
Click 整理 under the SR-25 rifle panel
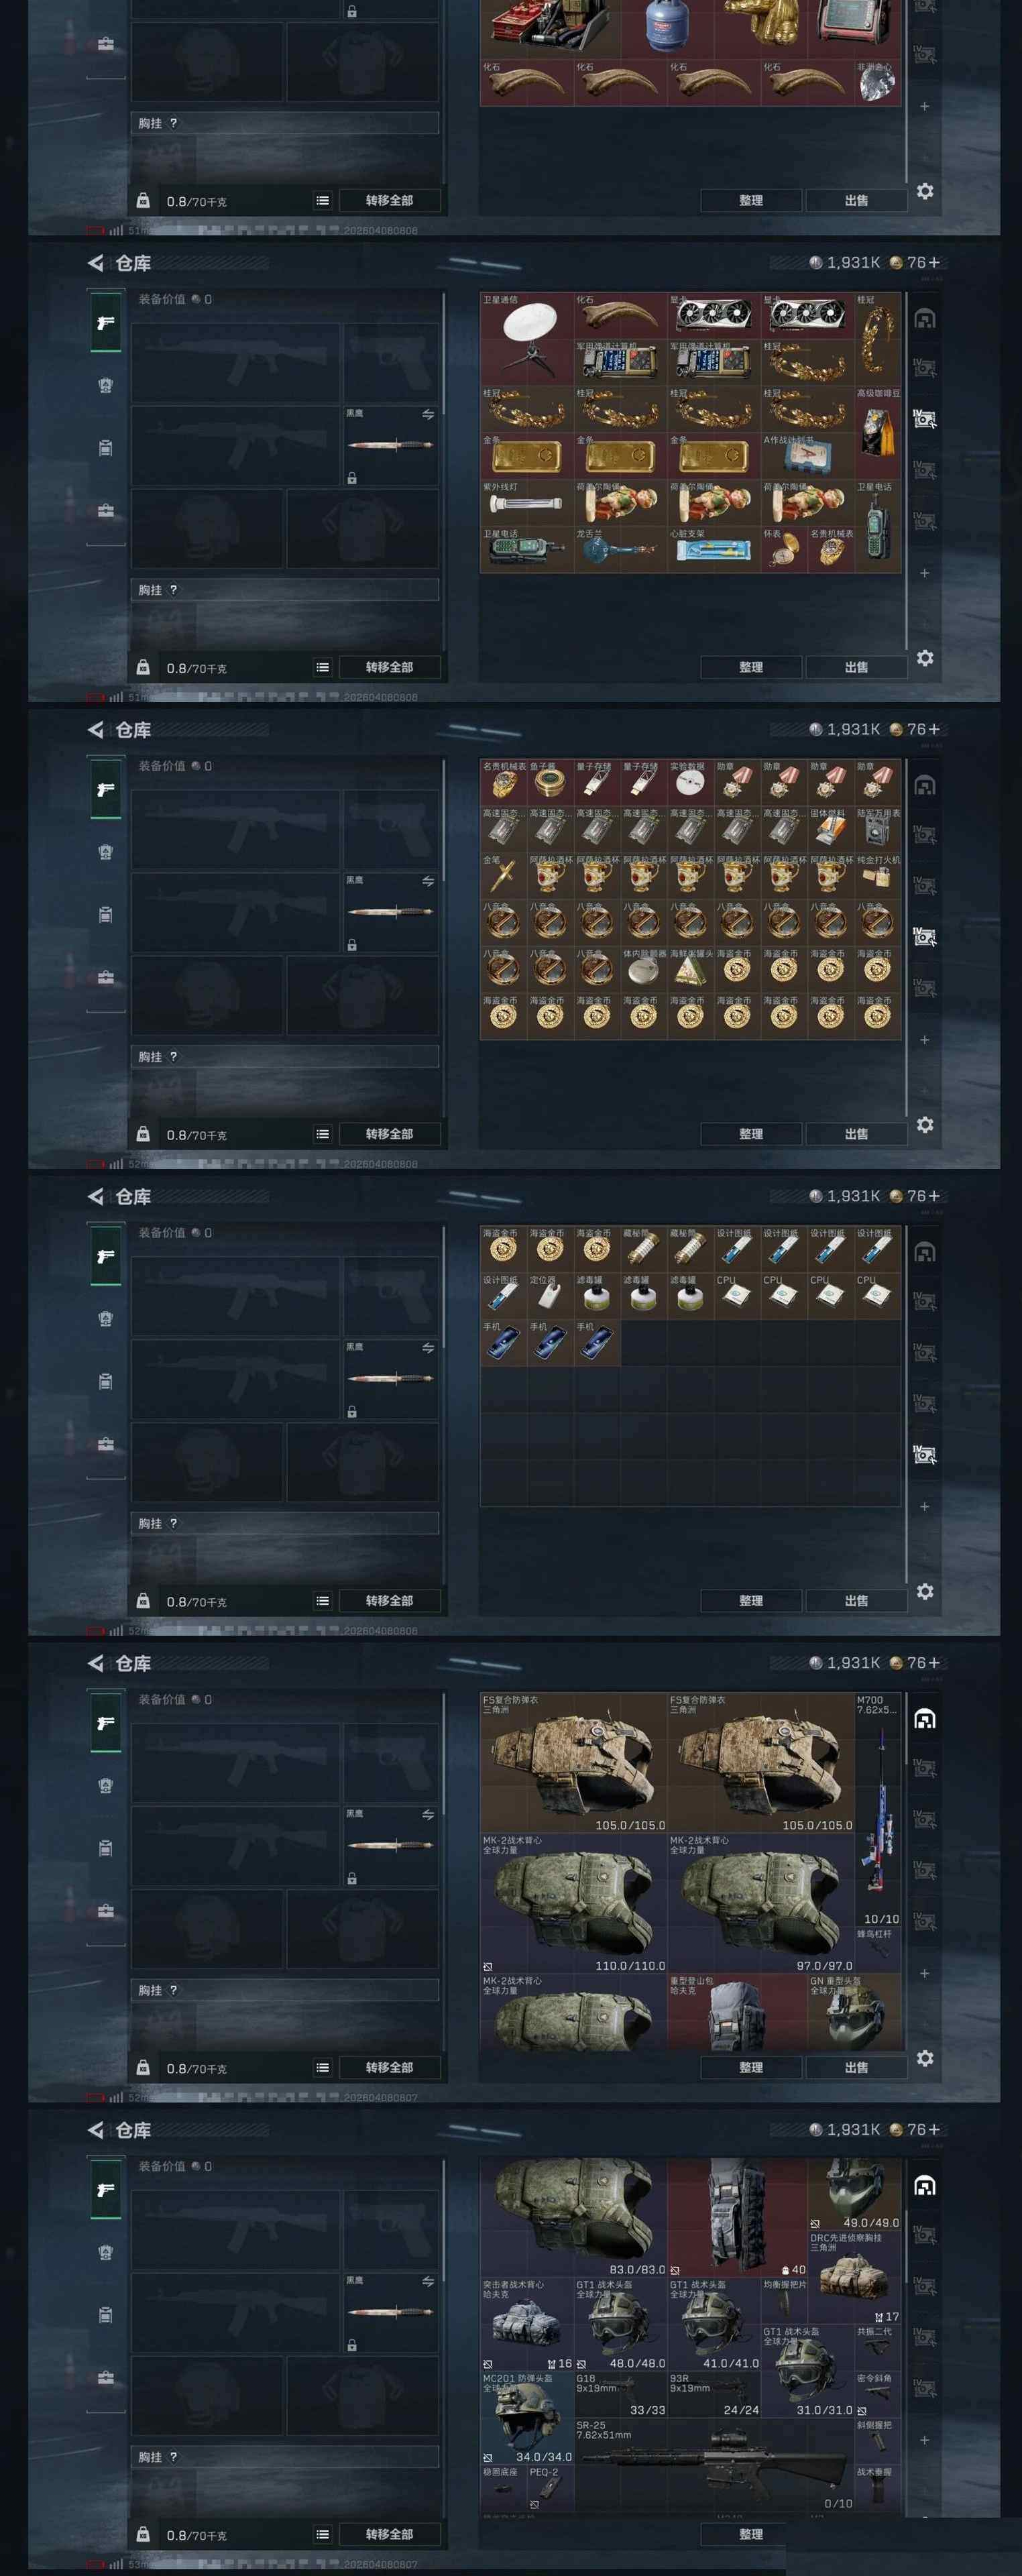coord(751,2534)
